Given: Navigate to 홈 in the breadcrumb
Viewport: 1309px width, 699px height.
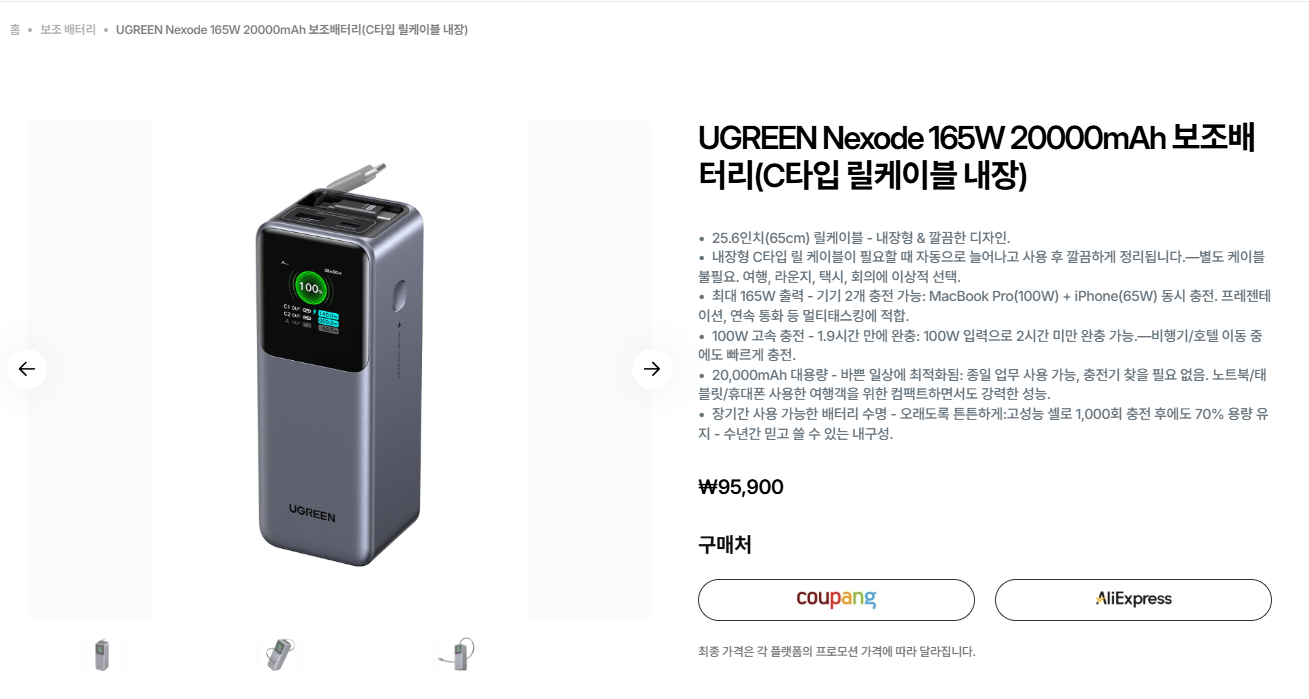Looking at the screenshot, I should click(15, 30).
